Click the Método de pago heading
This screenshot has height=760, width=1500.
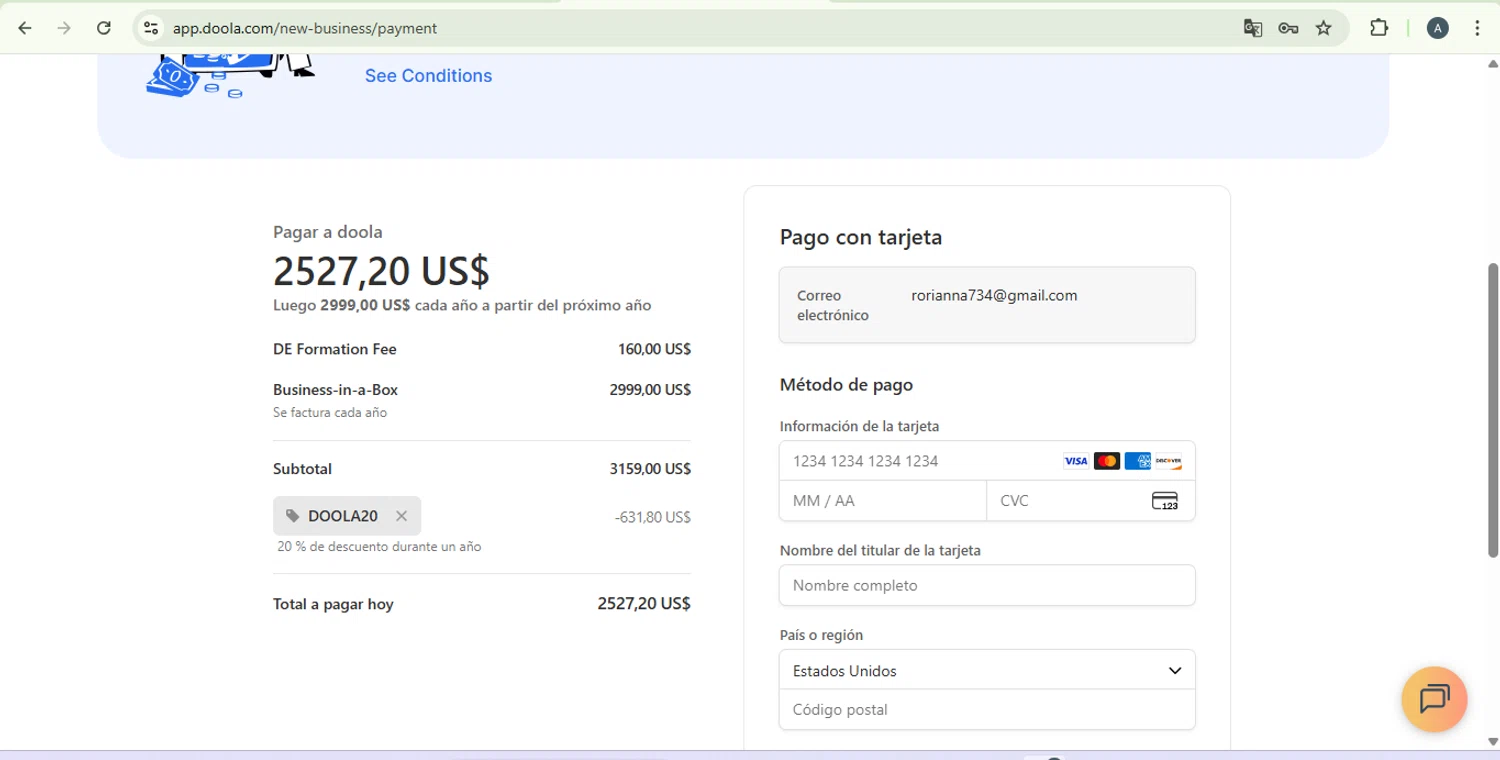click(846, 384)
